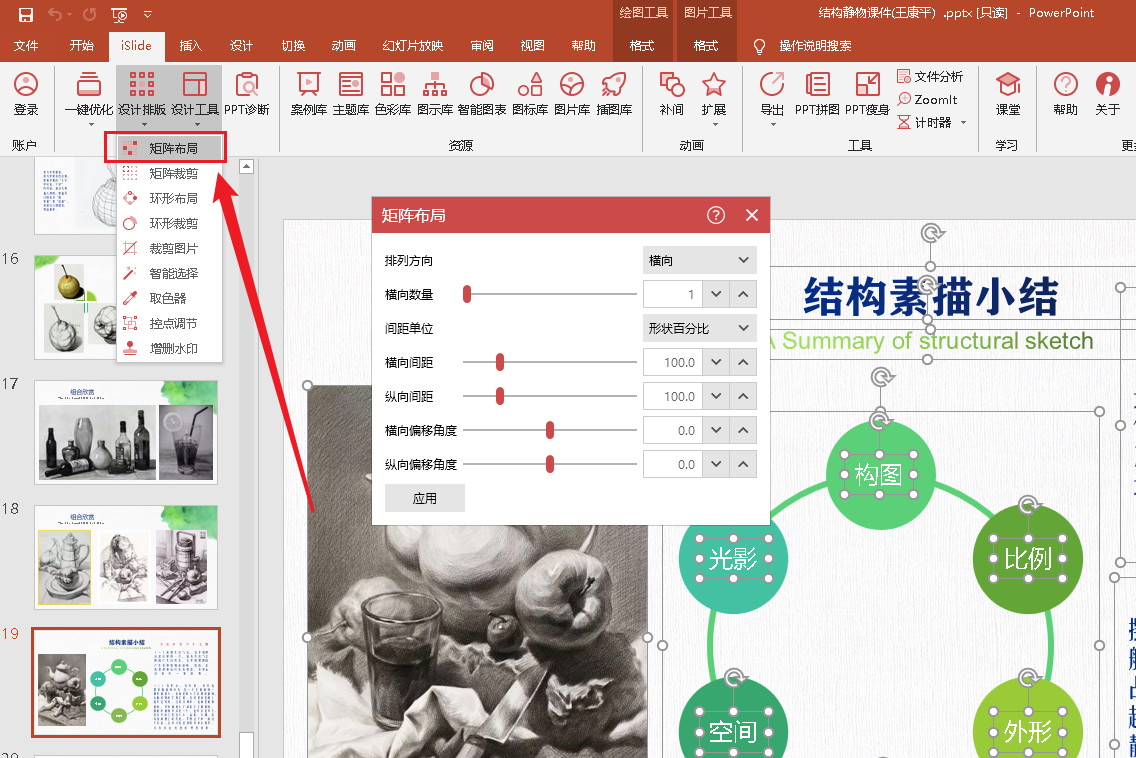Open the 色彩库 color library
Screen dimensions: 1136x758
(x=393, y=93)
